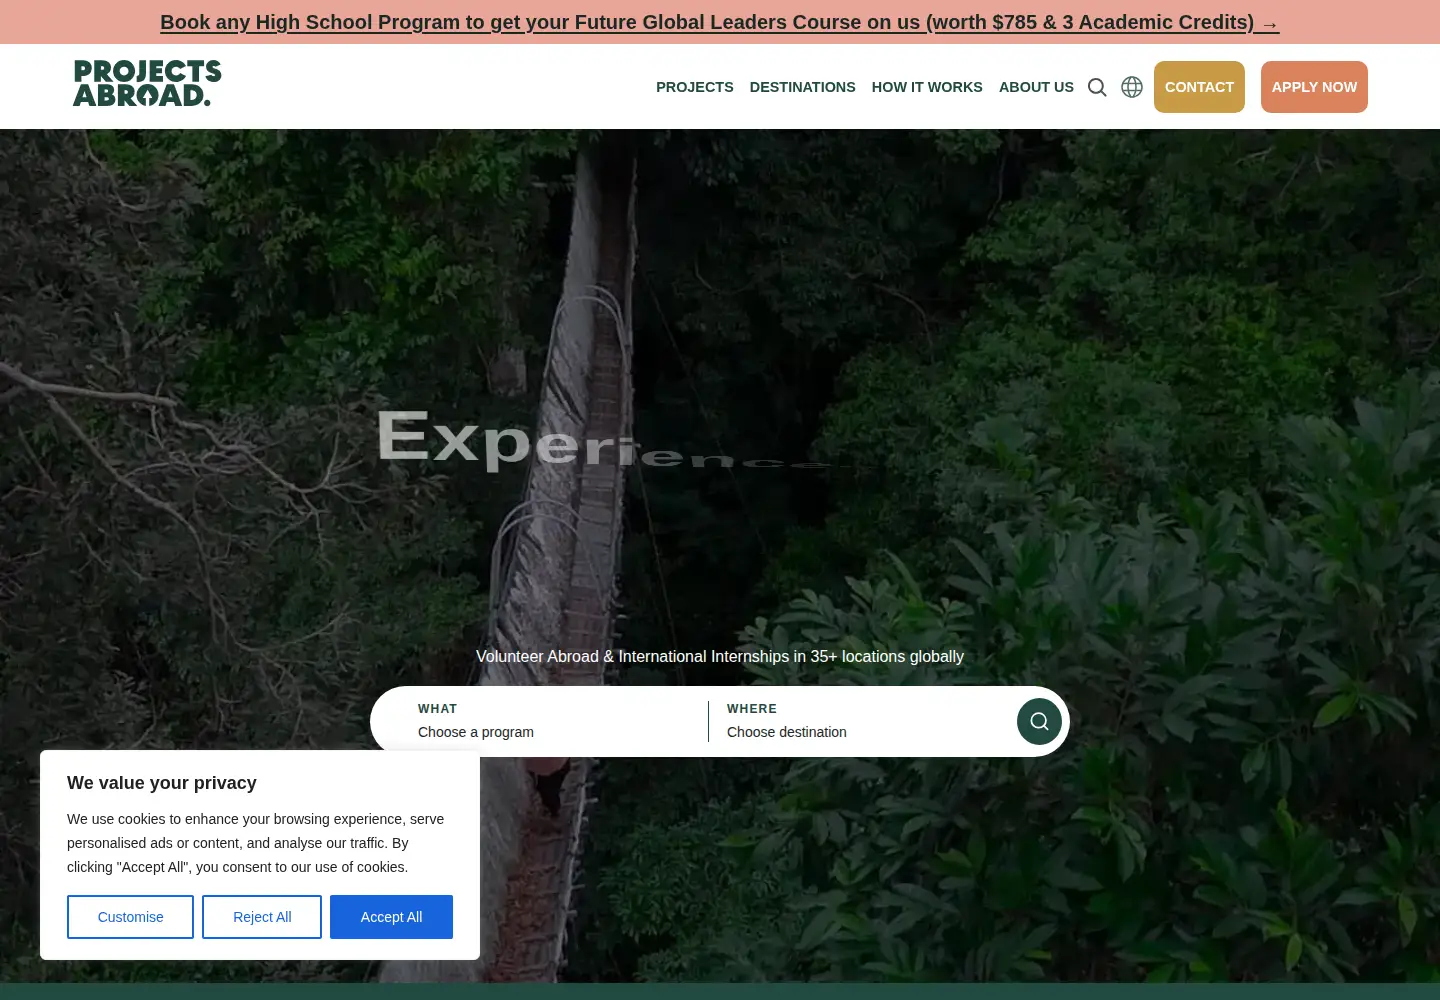Accept all cookies
Image resolution: width=1440 pixels, height=1000 pixels.
[391, 917]
